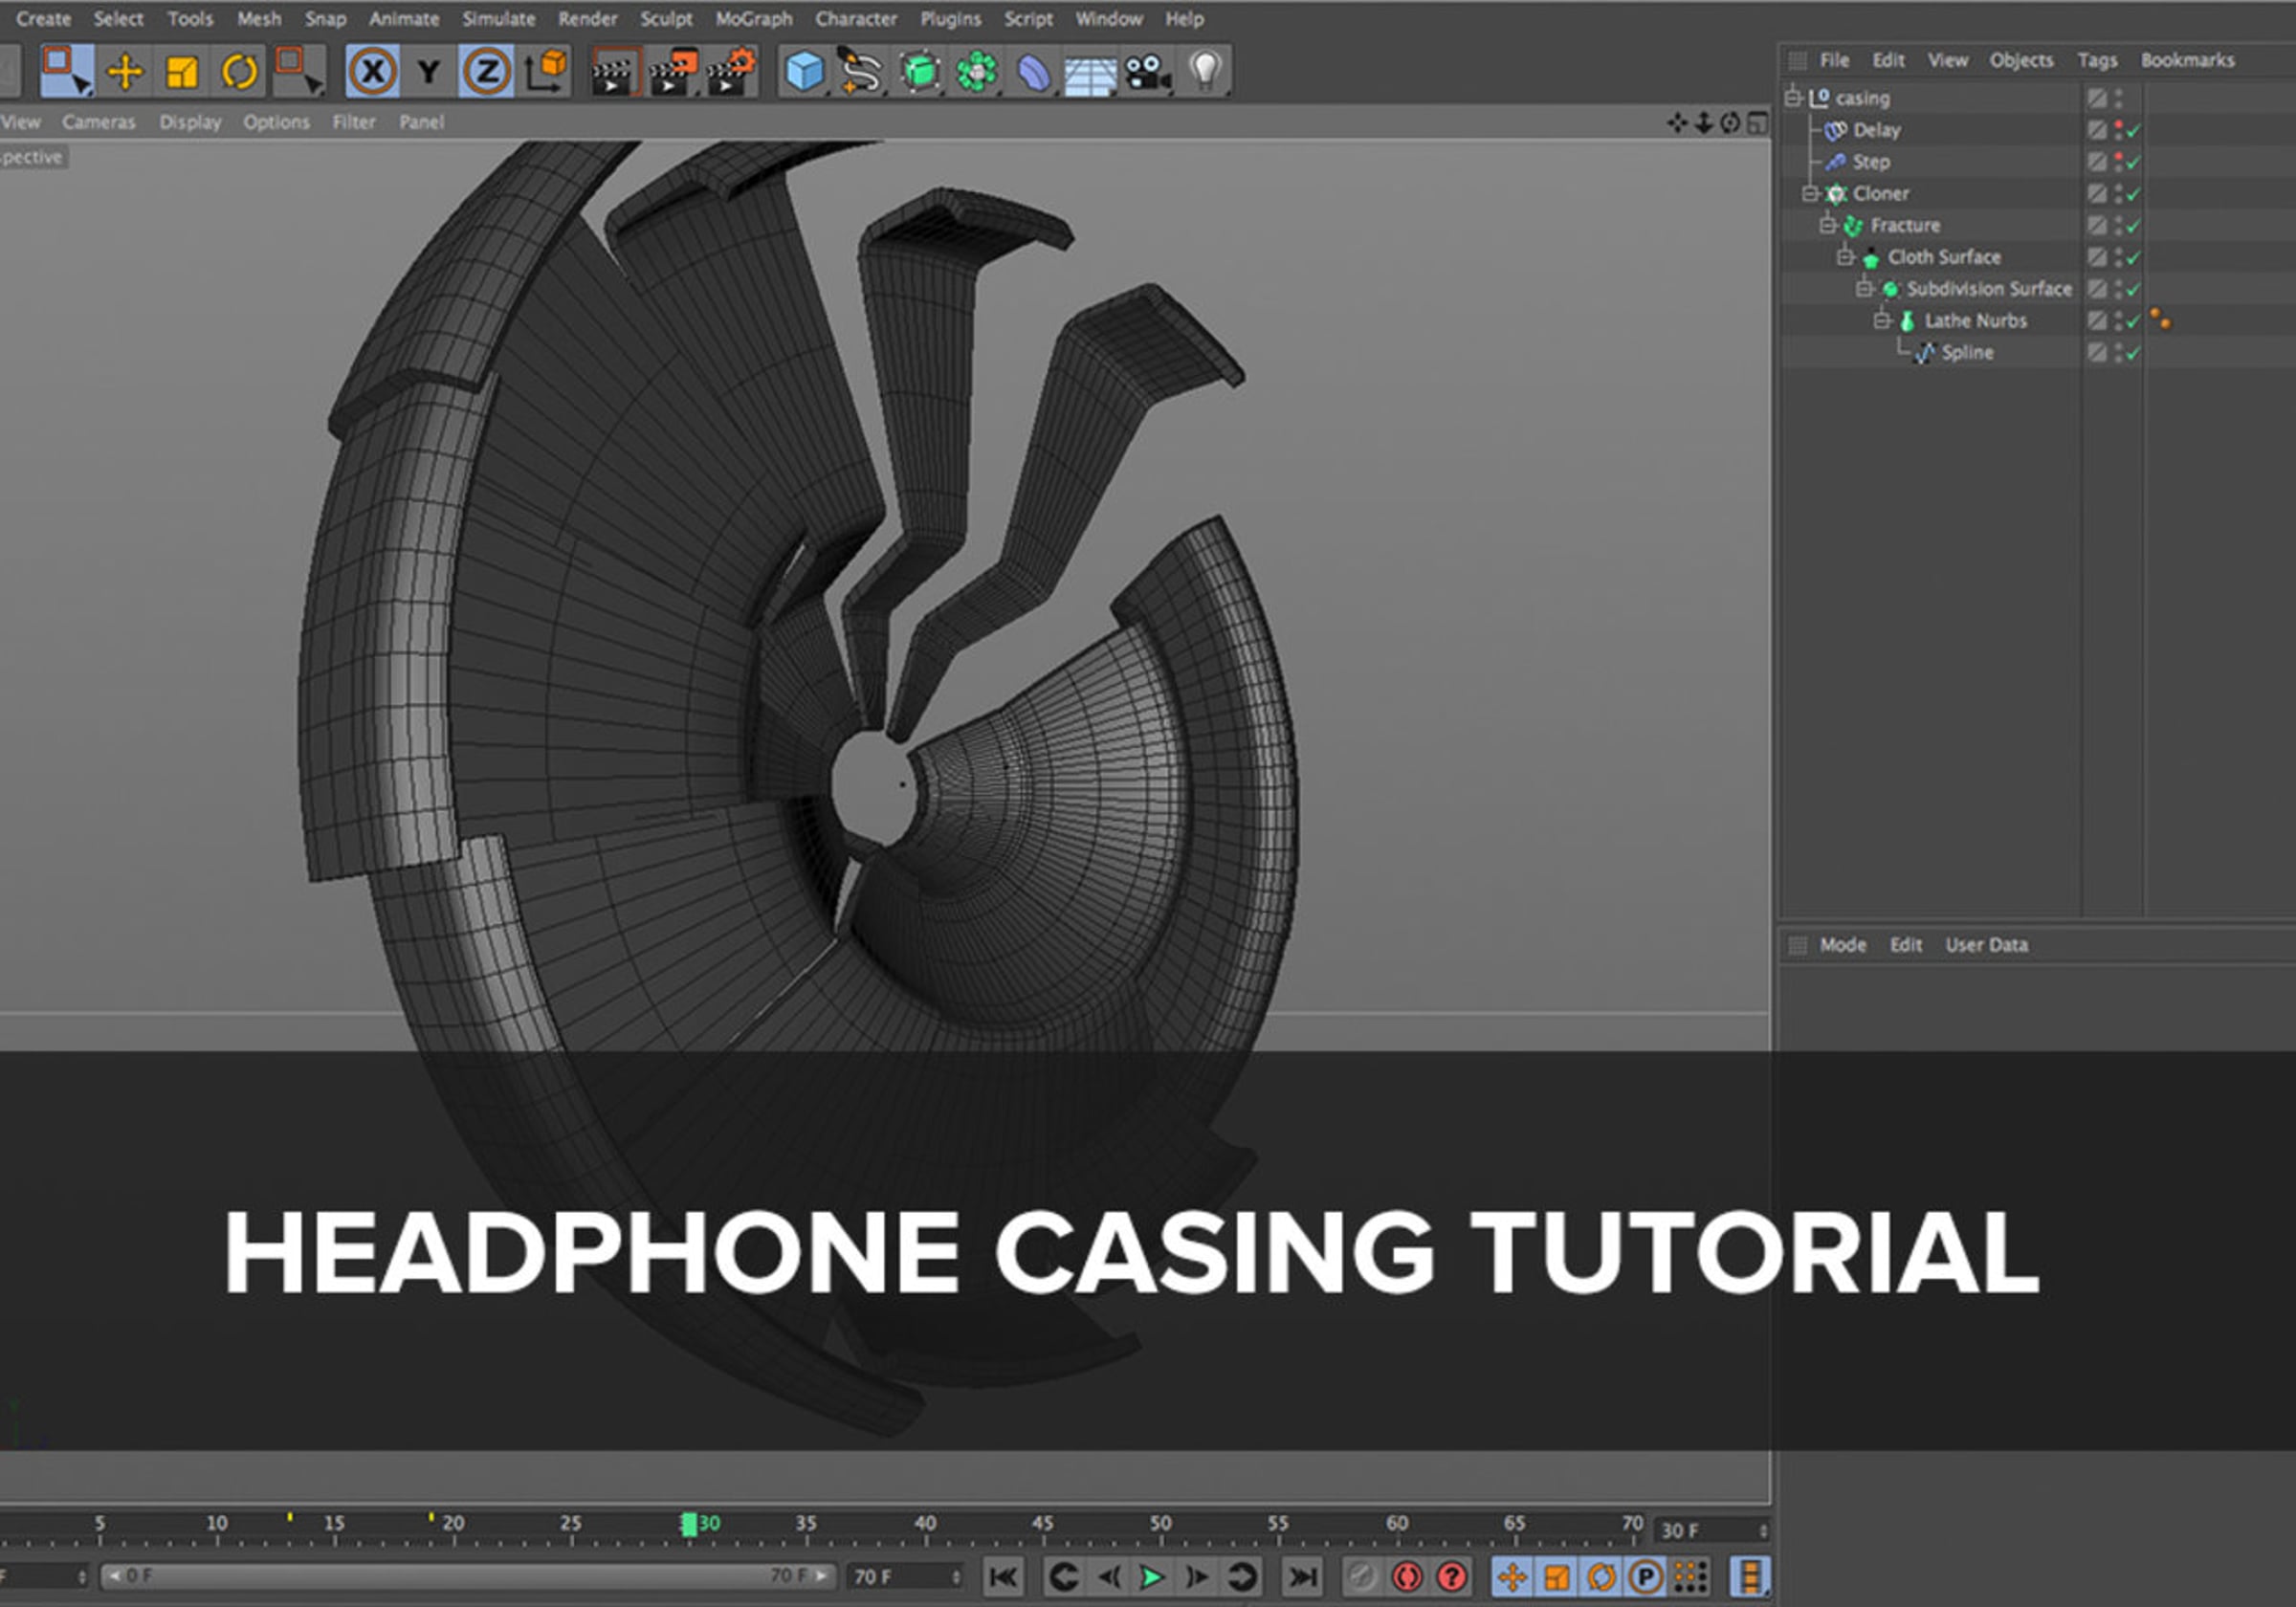Viewport: 2296px width, 1607px height.
Task: Open the Simulate menu
Action: (x=498, y=19)
